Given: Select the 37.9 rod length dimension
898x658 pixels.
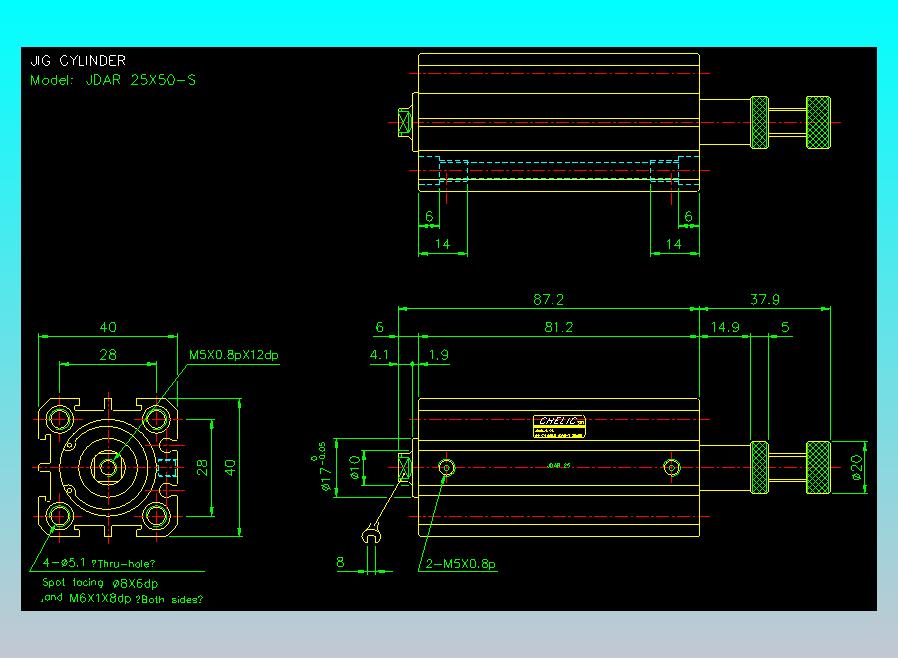Looking at the screenshot, I should 765,300.
